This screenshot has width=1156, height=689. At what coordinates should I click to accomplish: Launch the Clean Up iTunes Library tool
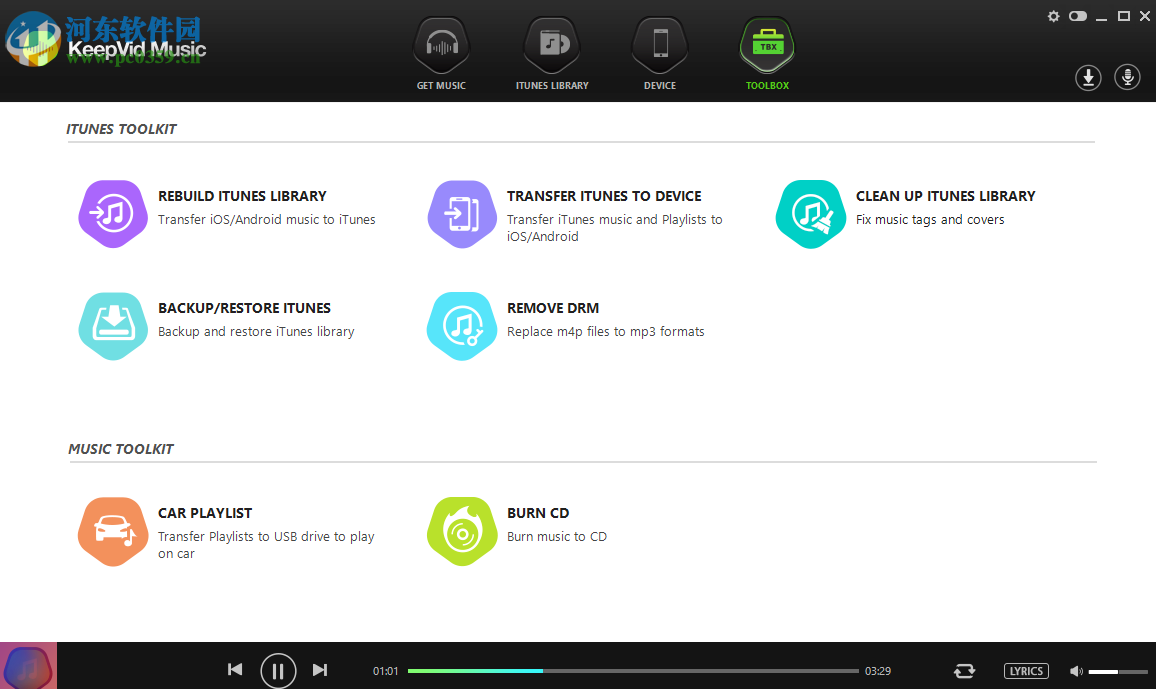811,213
